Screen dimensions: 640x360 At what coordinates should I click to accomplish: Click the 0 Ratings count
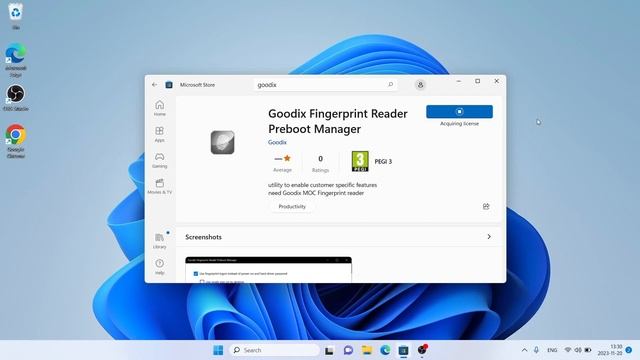pyautogui.click(x=320, y=163)
